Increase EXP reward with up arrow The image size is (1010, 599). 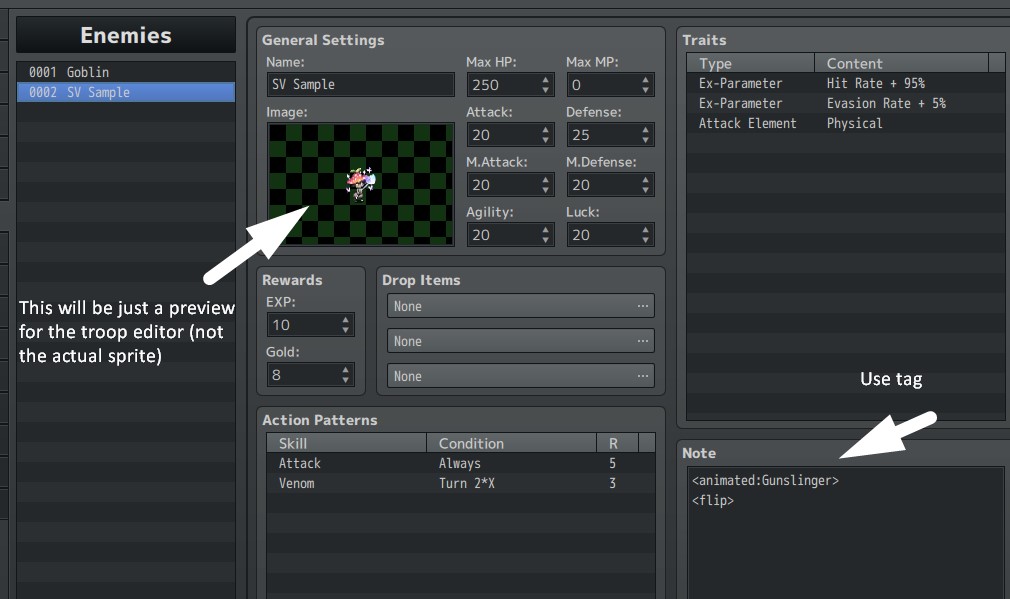346,319
